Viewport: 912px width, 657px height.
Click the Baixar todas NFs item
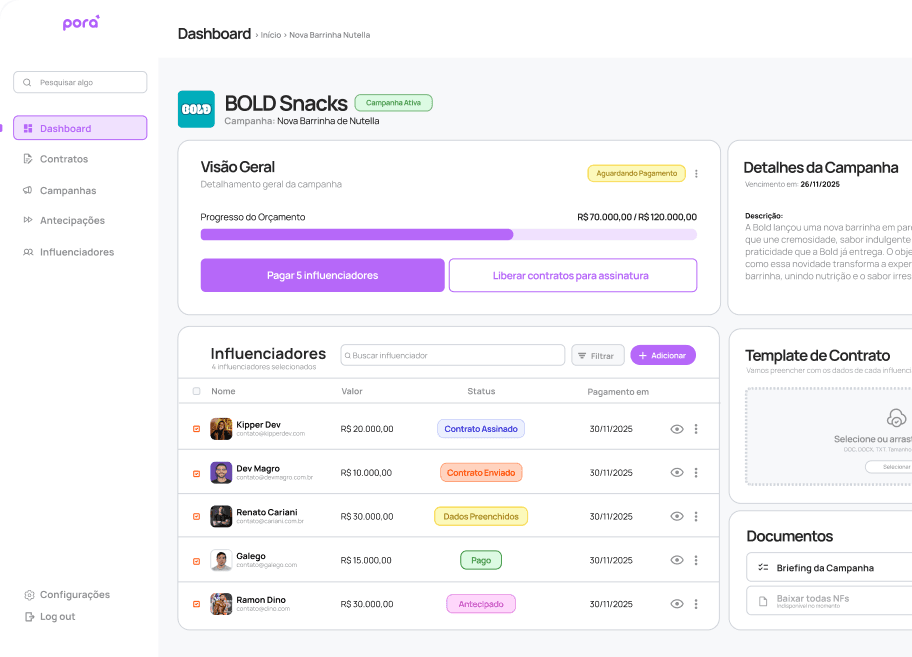point(829,601)
